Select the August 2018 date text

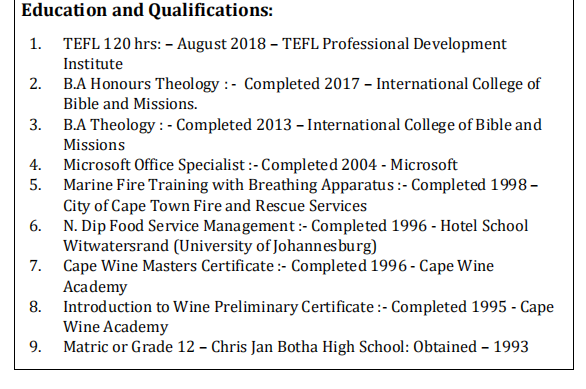[x=221, y=44]
